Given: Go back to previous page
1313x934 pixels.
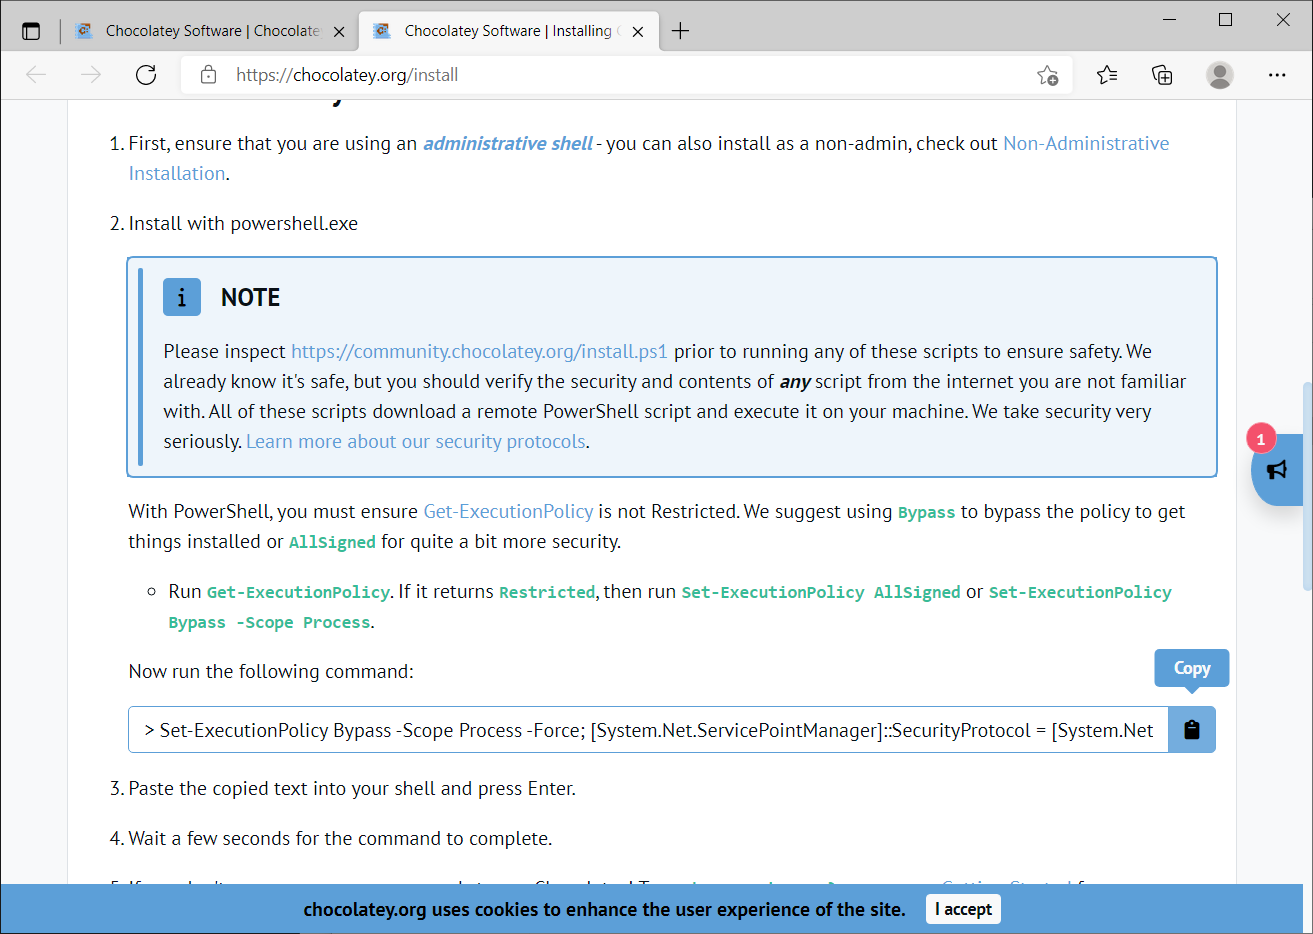Looking at the screenshot, I should [x=37, y=75].
